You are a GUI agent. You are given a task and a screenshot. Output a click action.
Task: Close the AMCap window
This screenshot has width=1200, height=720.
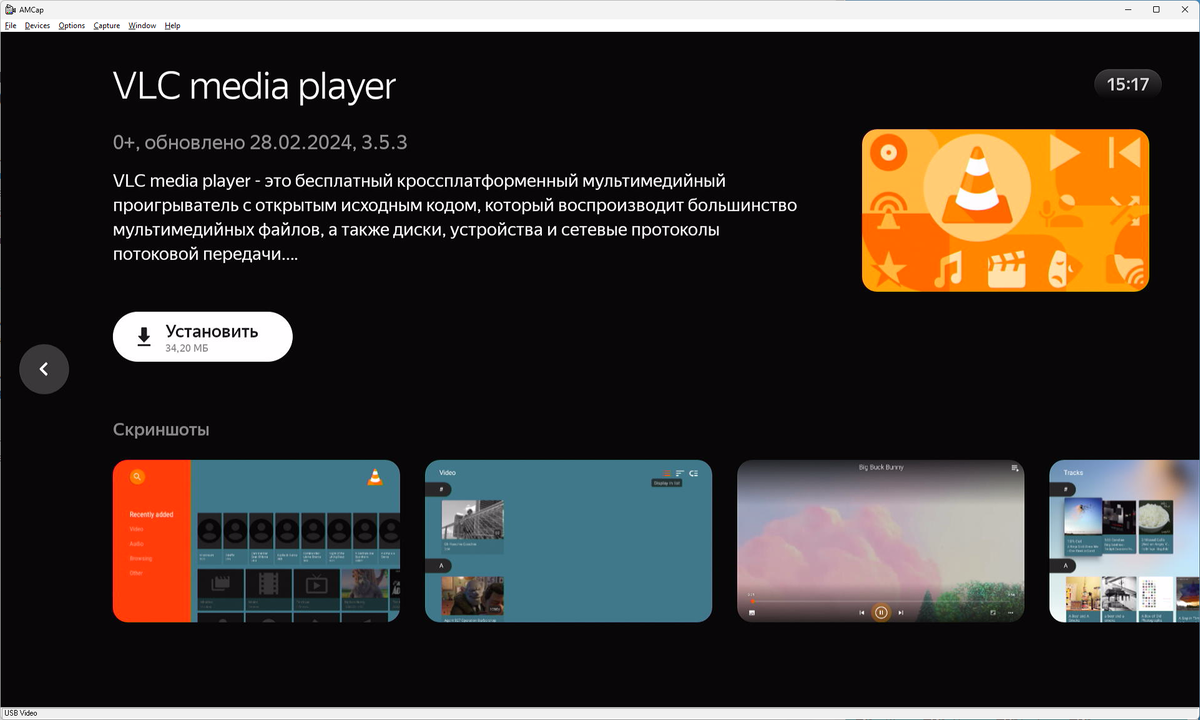tap(1184, 9)
